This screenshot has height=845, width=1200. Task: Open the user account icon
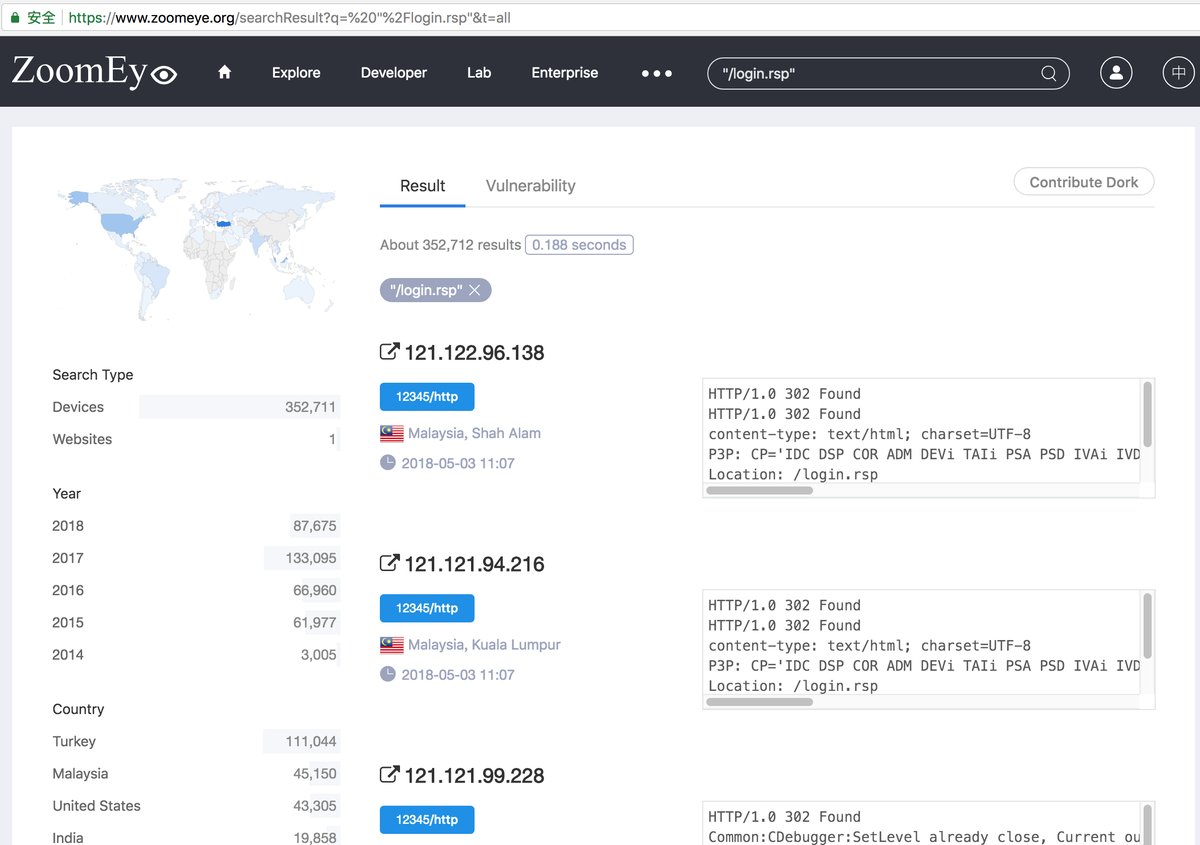point(1116,73)
